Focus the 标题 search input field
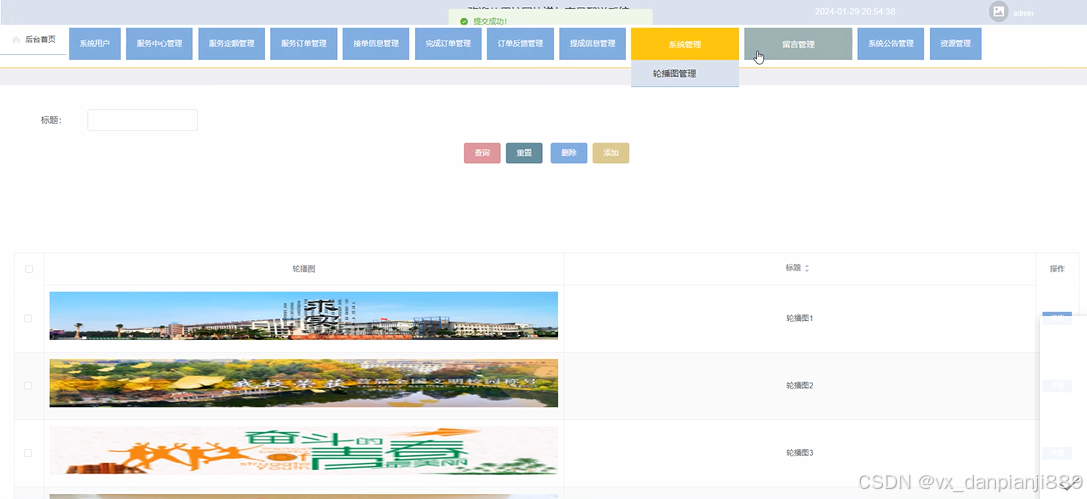This screenshot has height=499, width=1087. click(x=142, y=120)
